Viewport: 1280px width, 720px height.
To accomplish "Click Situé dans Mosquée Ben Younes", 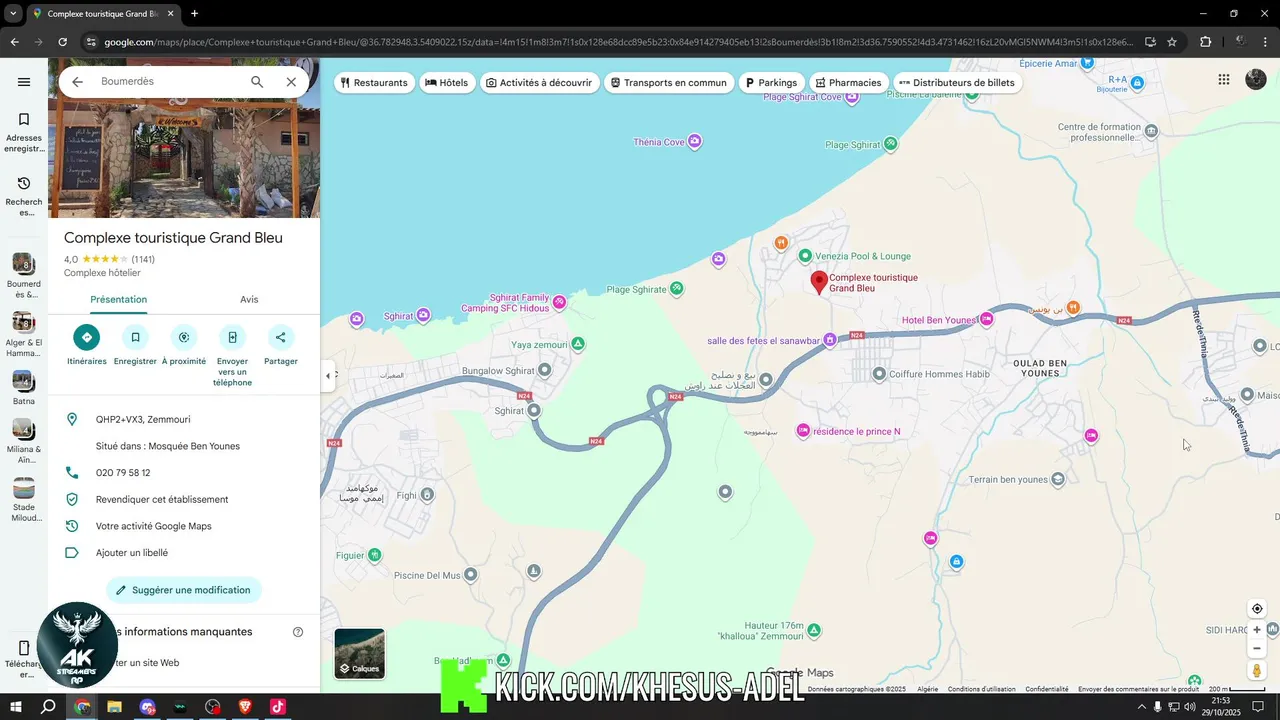I will (168, 446).
